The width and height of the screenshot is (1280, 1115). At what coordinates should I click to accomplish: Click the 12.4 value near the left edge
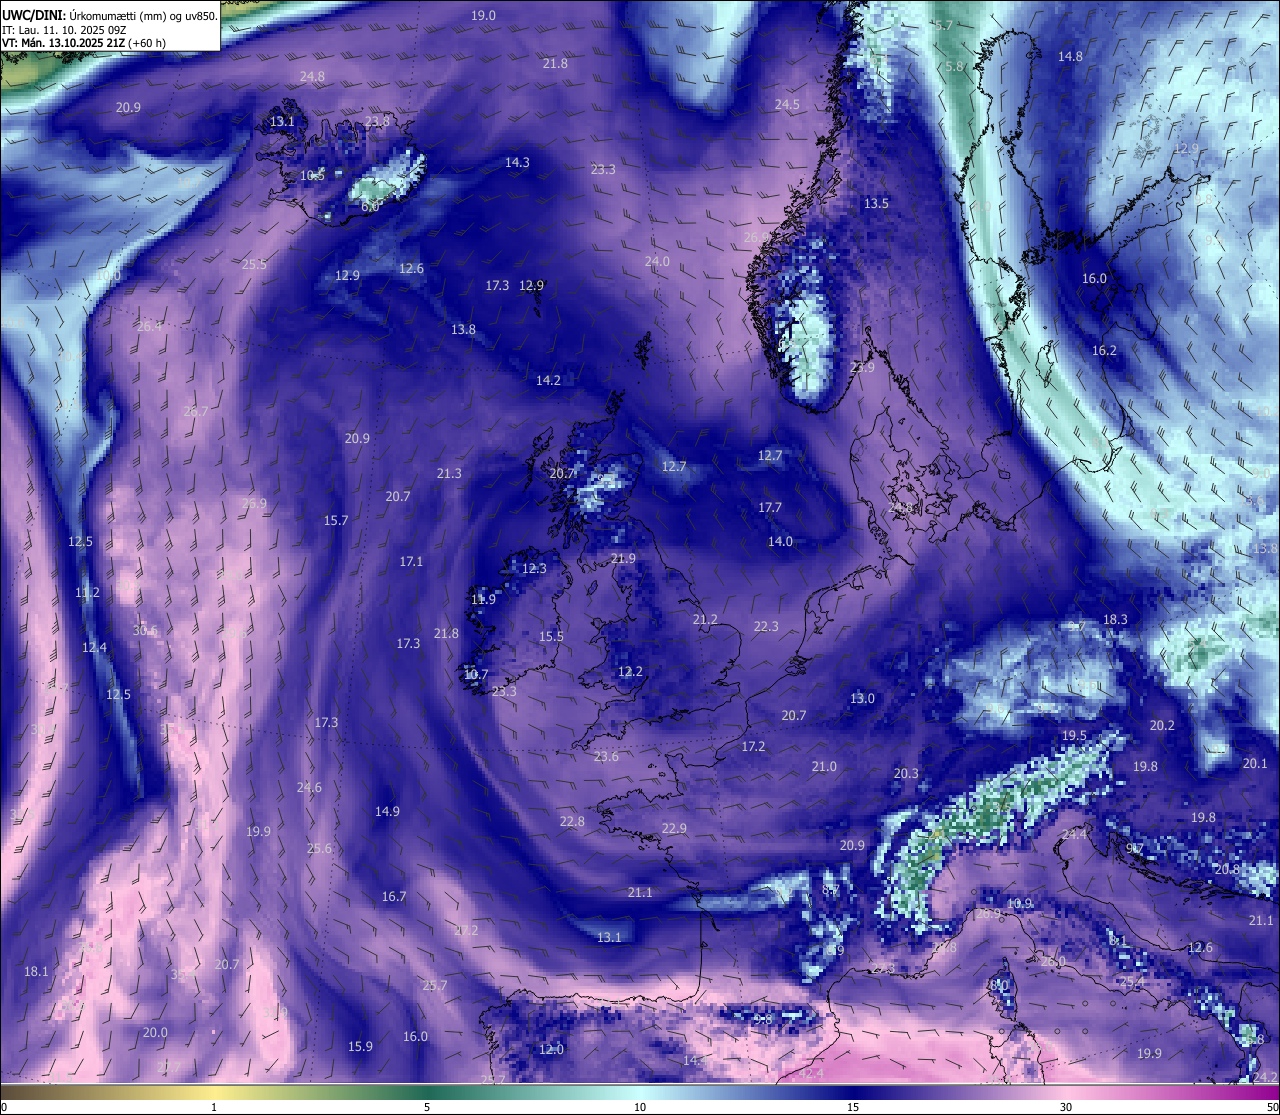[x=94, y=647]
